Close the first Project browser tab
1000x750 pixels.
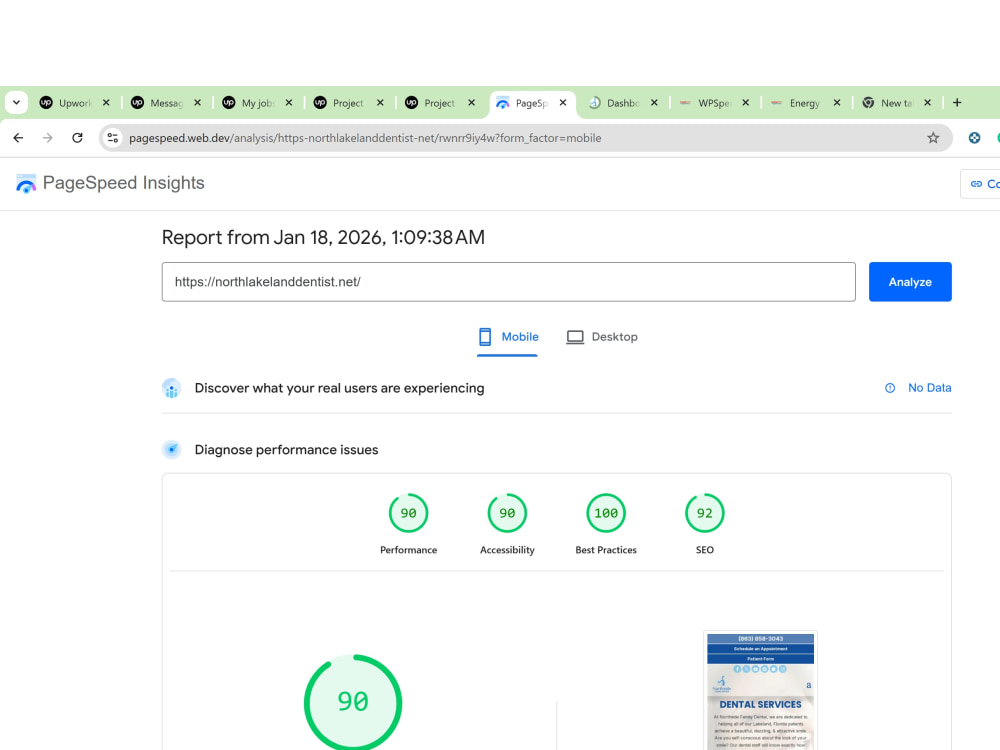[380, 103]
